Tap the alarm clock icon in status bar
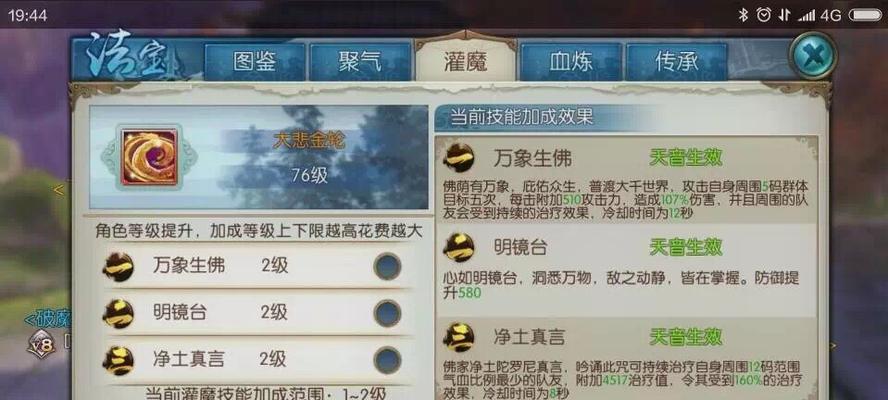The image size is (888, 400). point(763,15)
